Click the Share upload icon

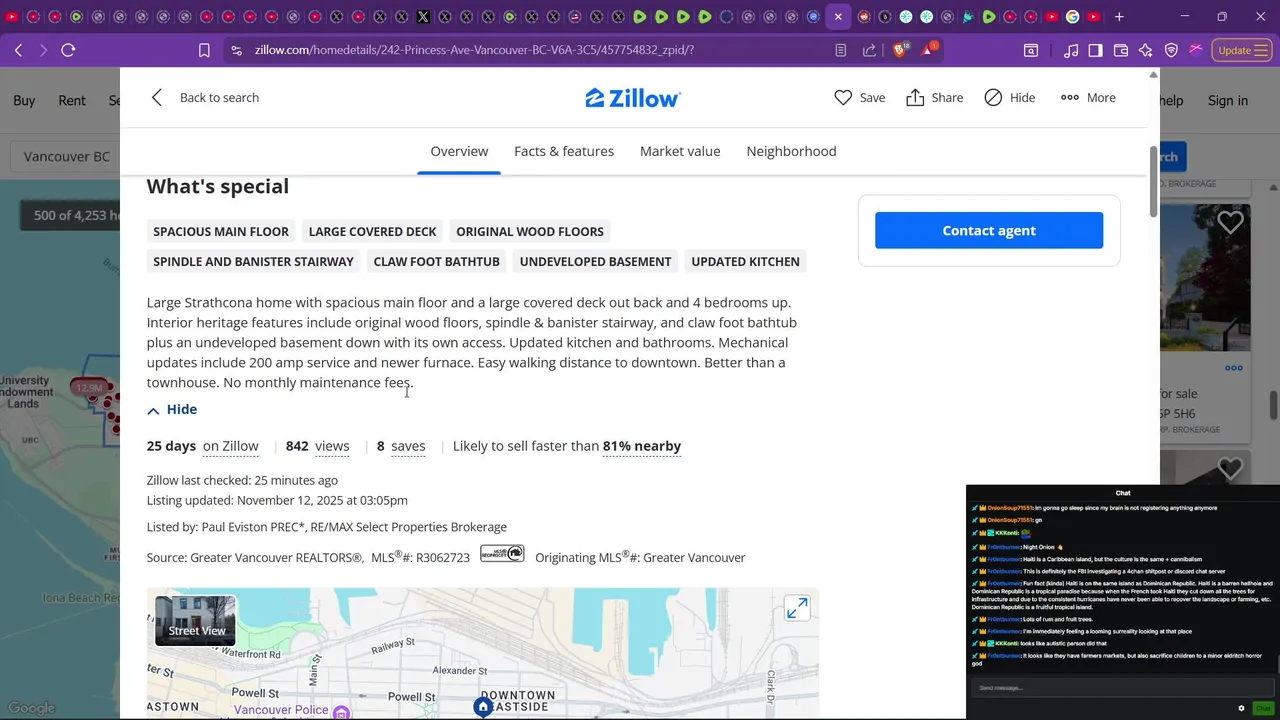pos(915,97)
